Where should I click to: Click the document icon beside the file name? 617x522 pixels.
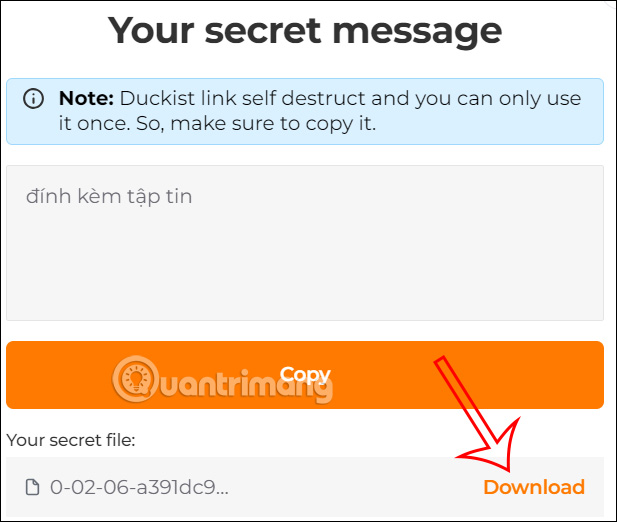coord(32,487)
